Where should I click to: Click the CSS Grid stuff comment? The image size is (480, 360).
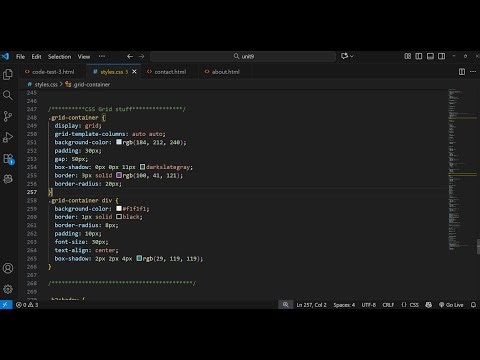tap(117, 109)
